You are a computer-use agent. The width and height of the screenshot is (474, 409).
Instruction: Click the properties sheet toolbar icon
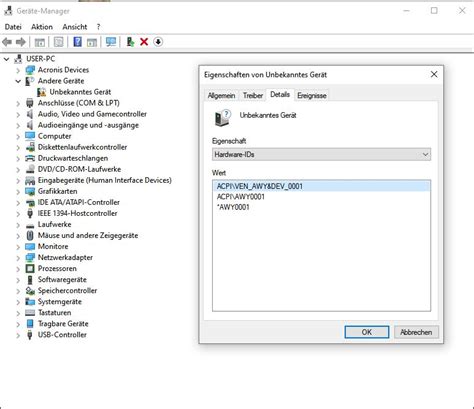[x=58, y=42]
